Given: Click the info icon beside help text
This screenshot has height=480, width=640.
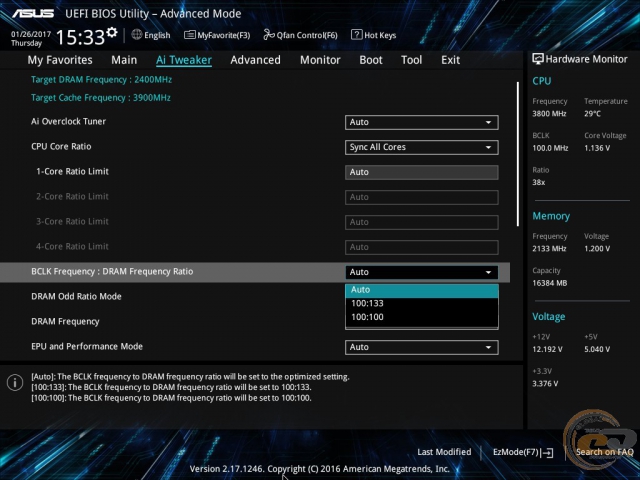Looking at the screenshot, I should click(15, 382).
